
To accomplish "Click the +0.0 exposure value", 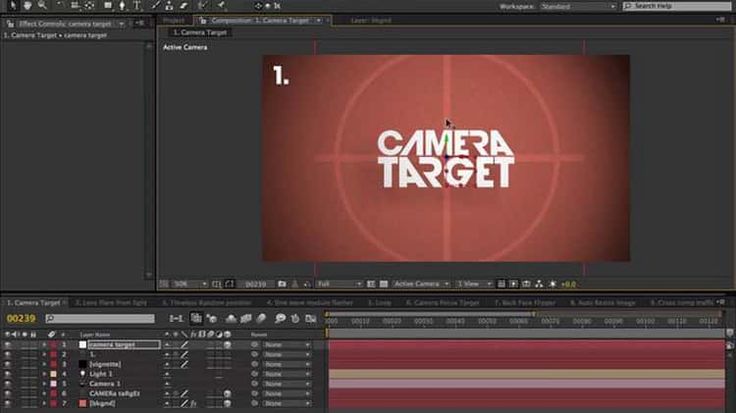I will (568, 284).
